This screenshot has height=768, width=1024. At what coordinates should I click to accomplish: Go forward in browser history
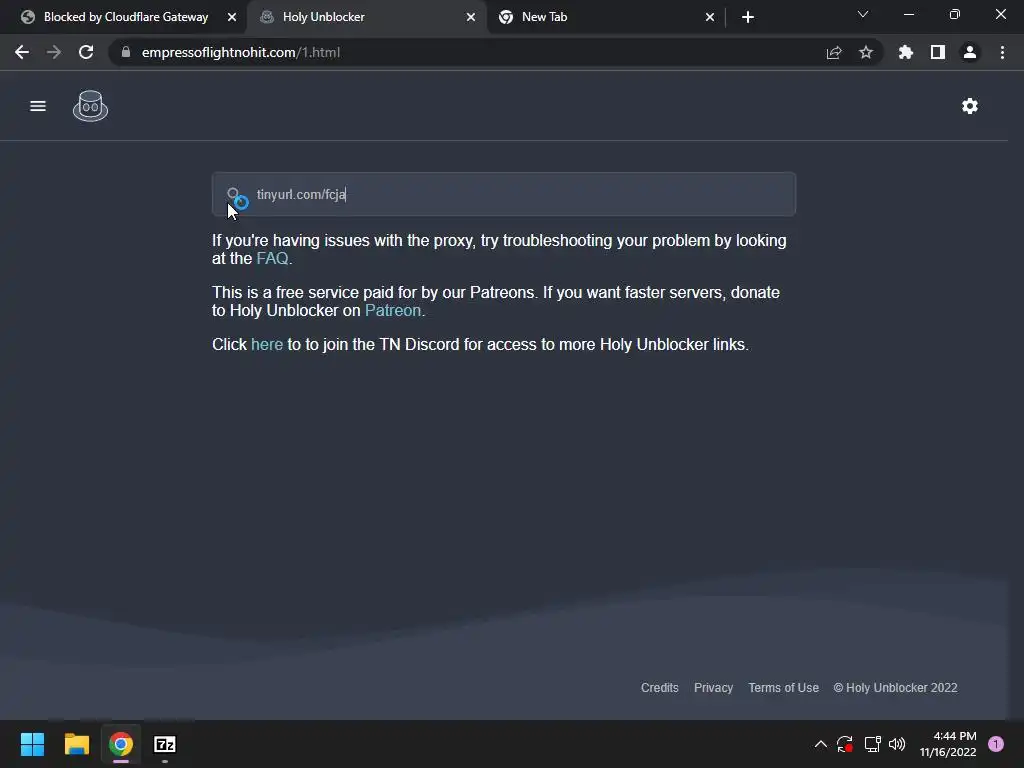click(x=54, y=52)
